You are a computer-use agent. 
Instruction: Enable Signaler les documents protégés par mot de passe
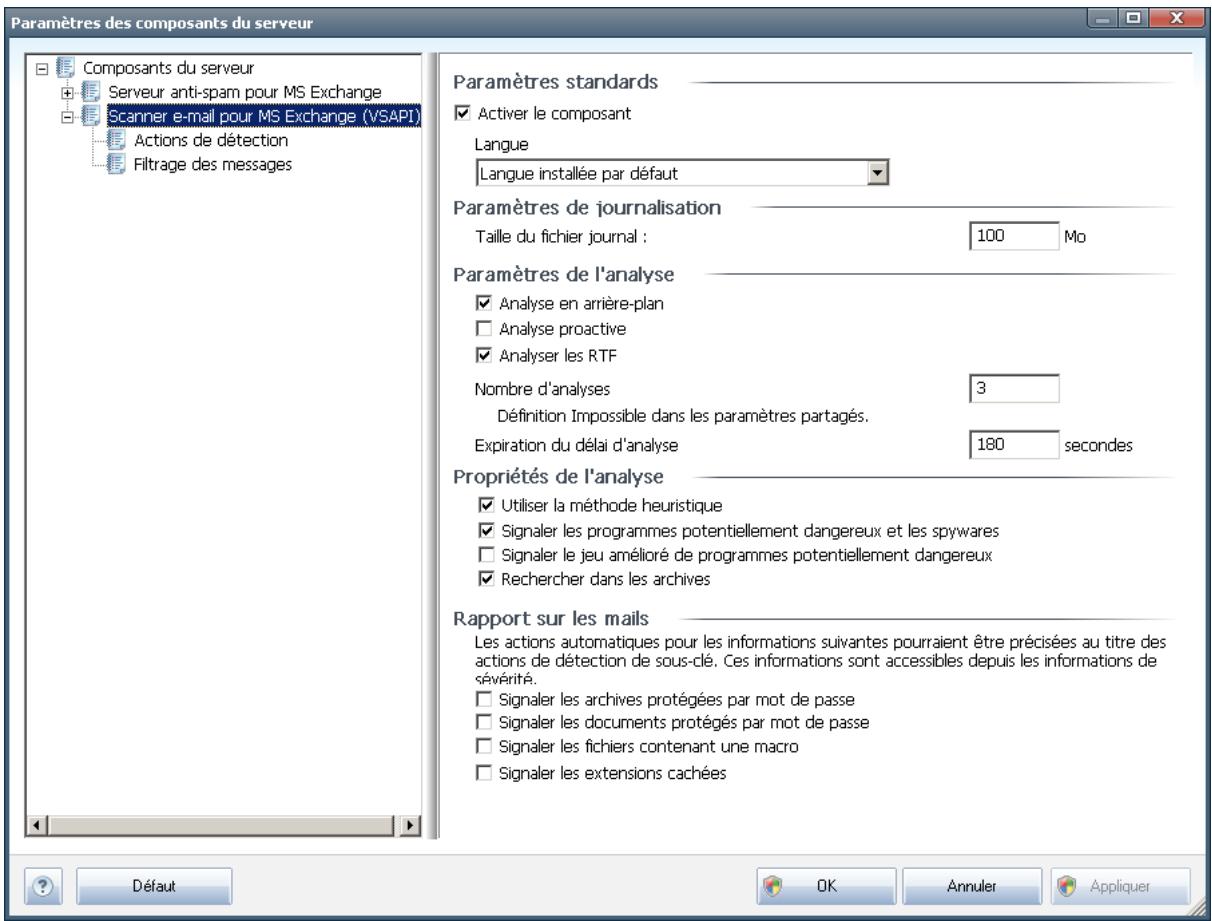click(x=485, y=721)
